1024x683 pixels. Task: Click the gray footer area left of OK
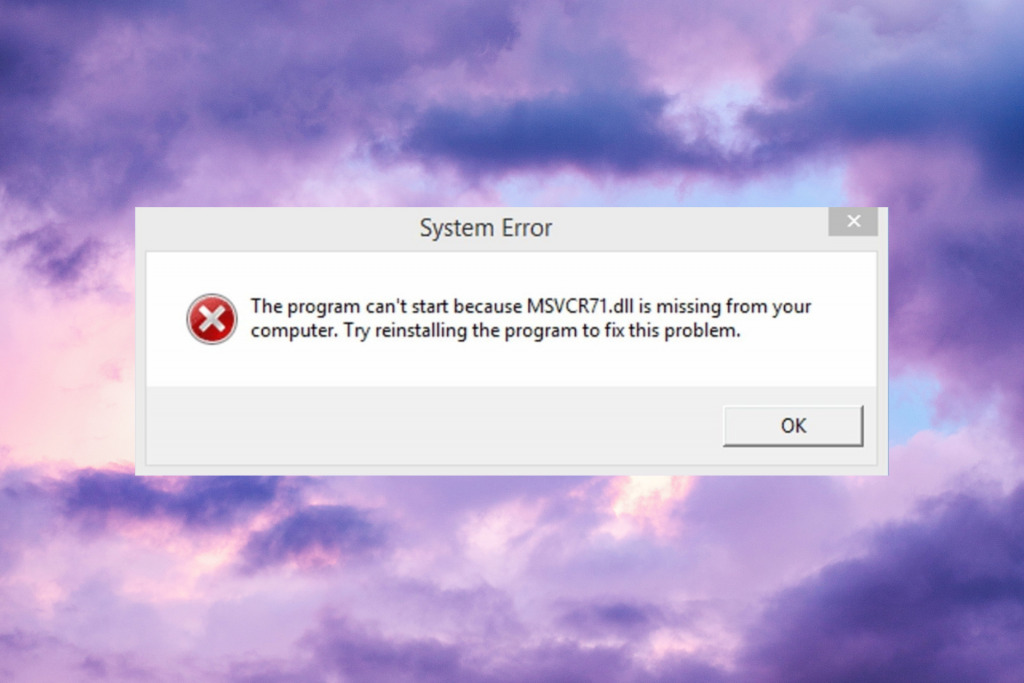pos(431,426)
